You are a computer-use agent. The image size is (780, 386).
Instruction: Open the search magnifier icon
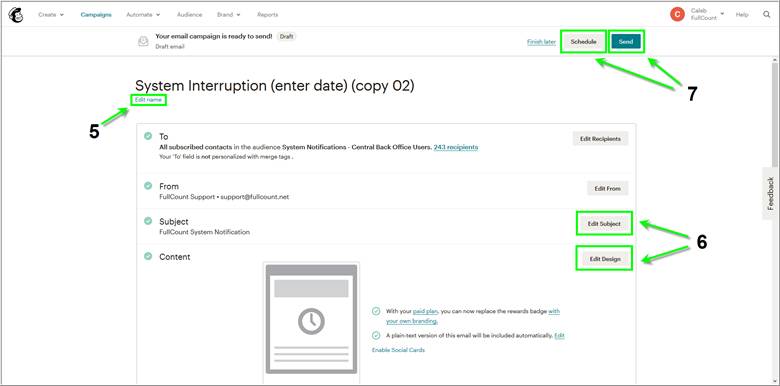767,15
